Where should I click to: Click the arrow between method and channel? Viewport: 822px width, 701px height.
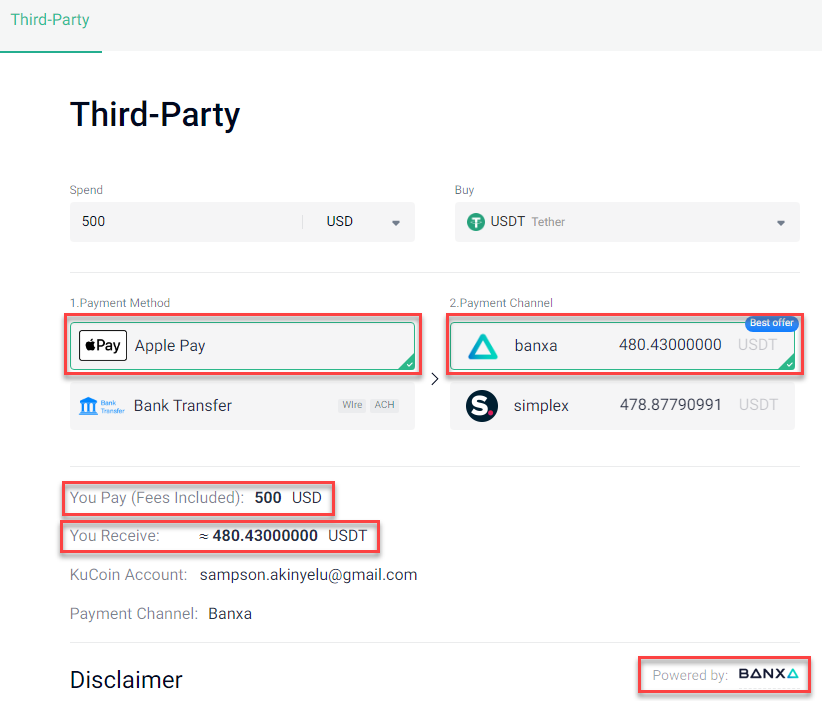pos(435,379)
